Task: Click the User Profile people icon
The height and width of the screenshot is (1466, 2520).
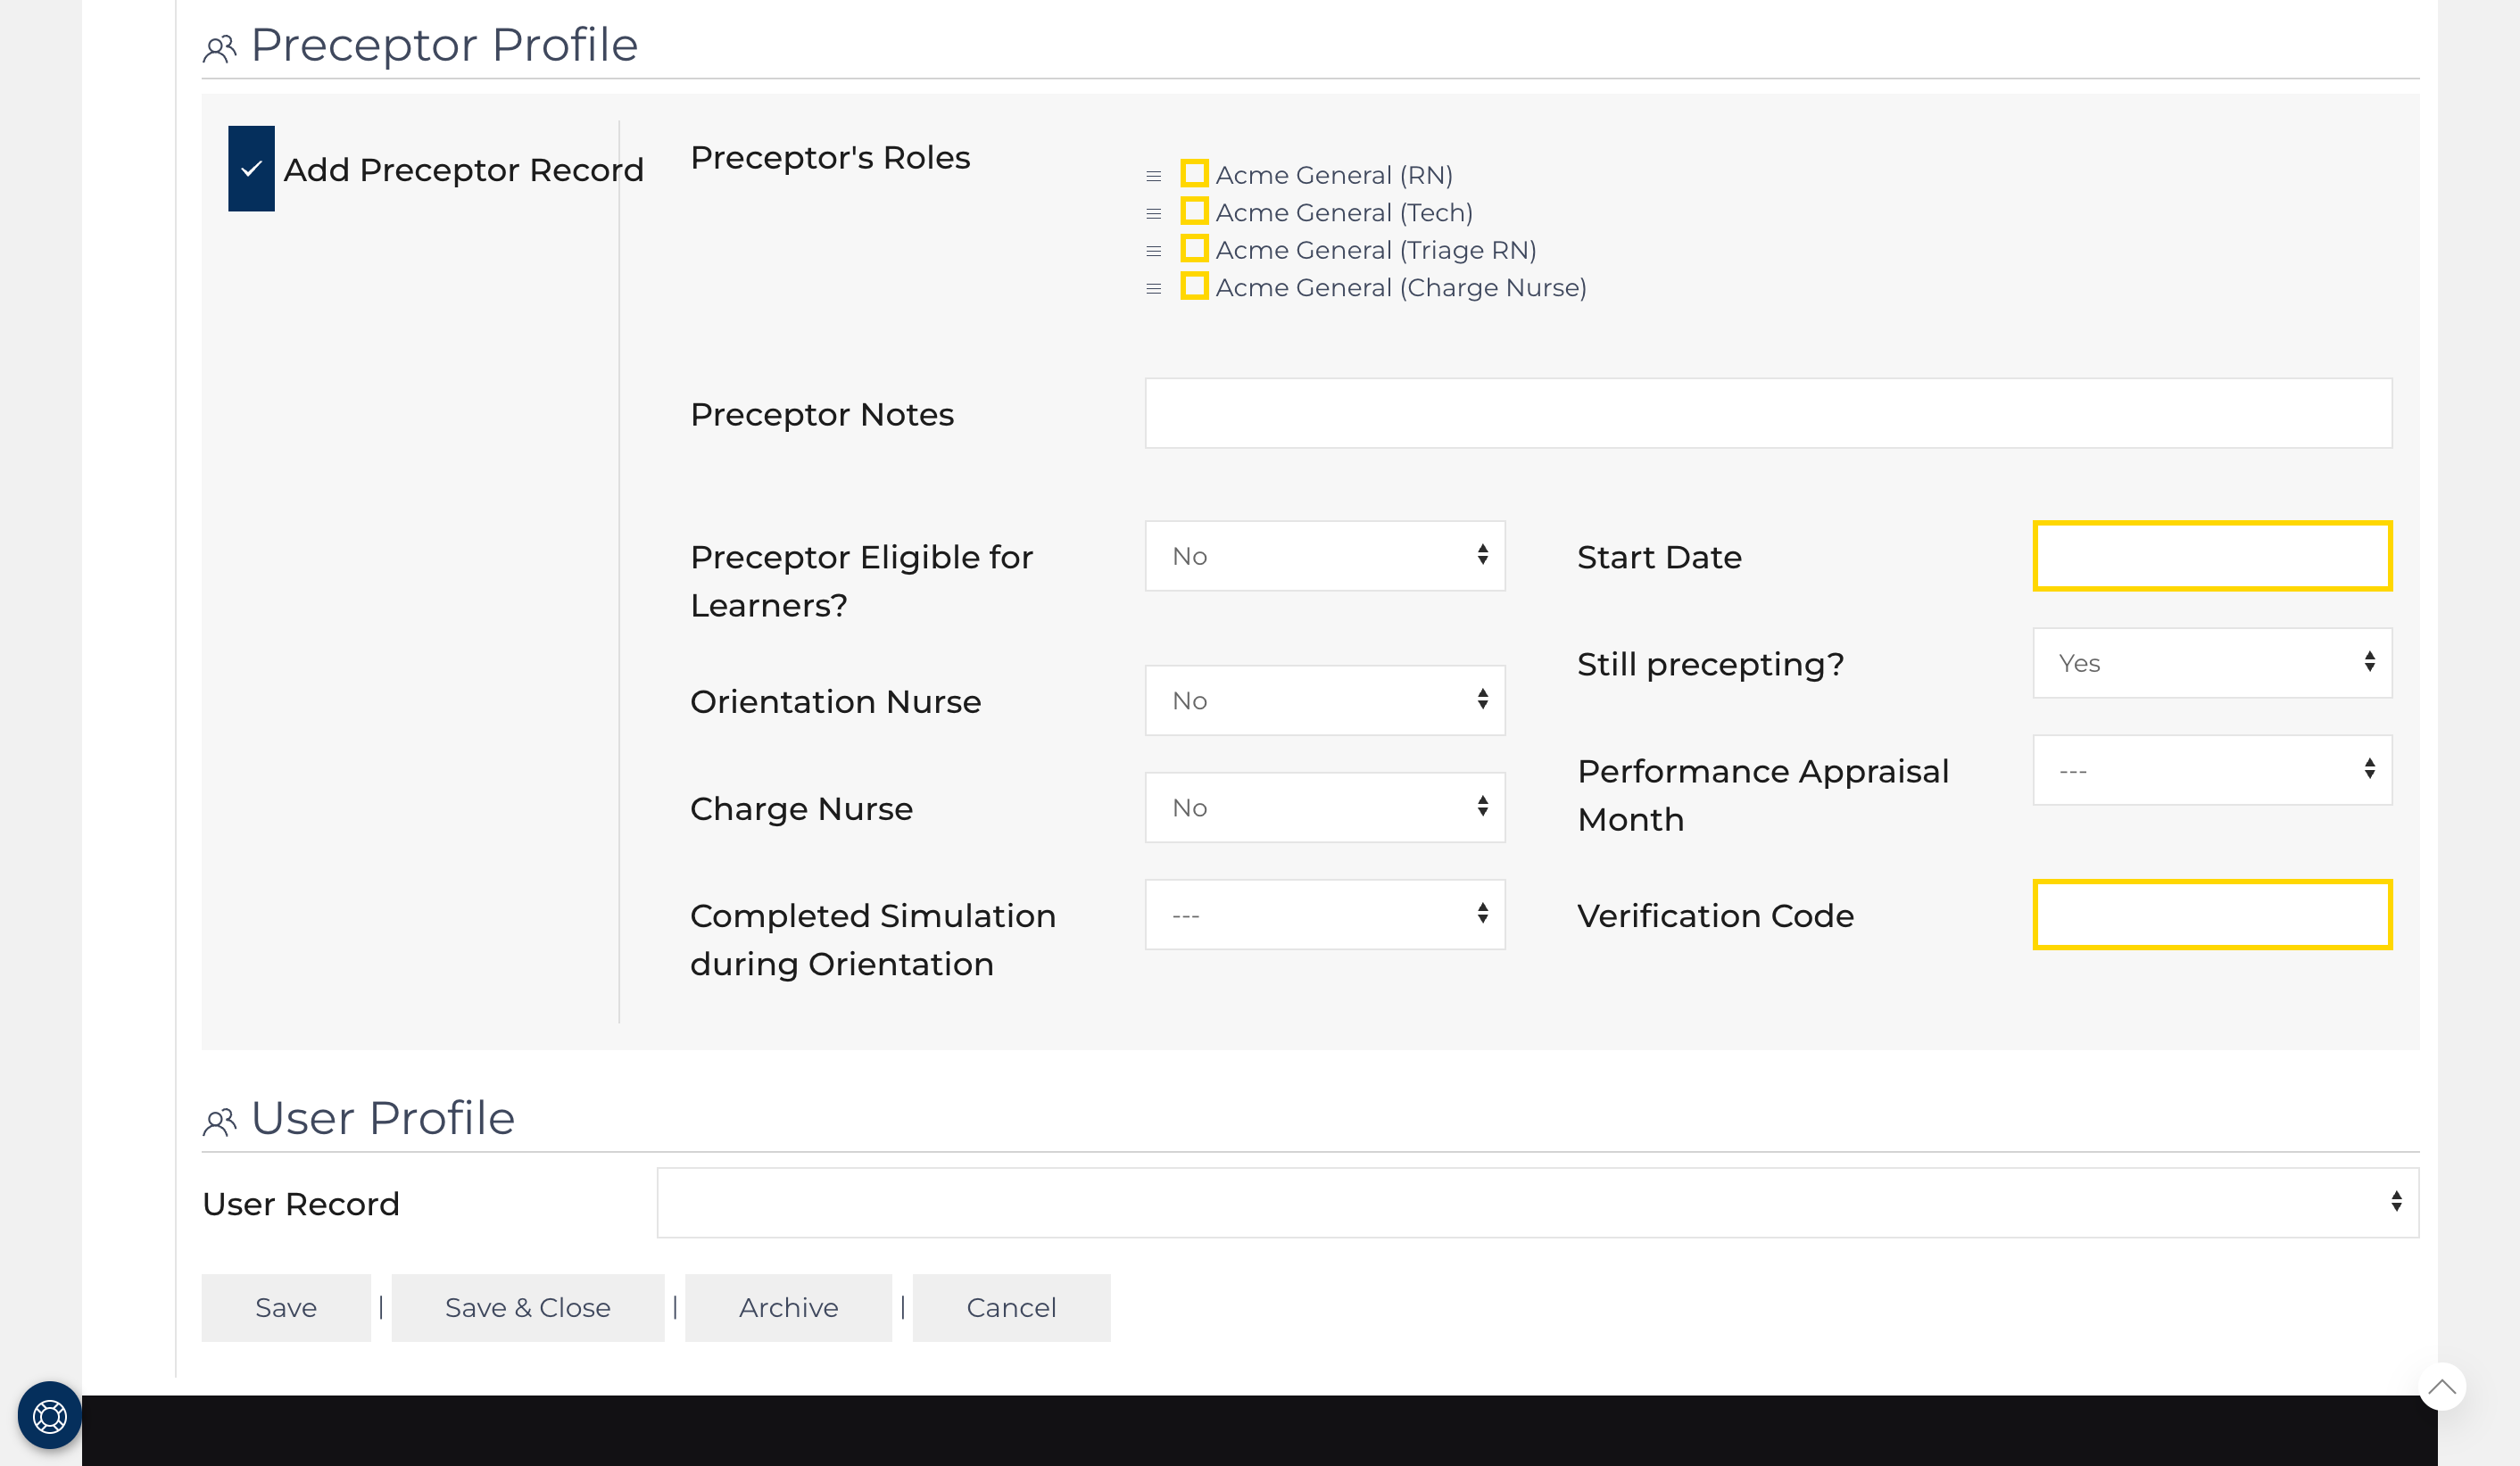Action: [219, 1121]
